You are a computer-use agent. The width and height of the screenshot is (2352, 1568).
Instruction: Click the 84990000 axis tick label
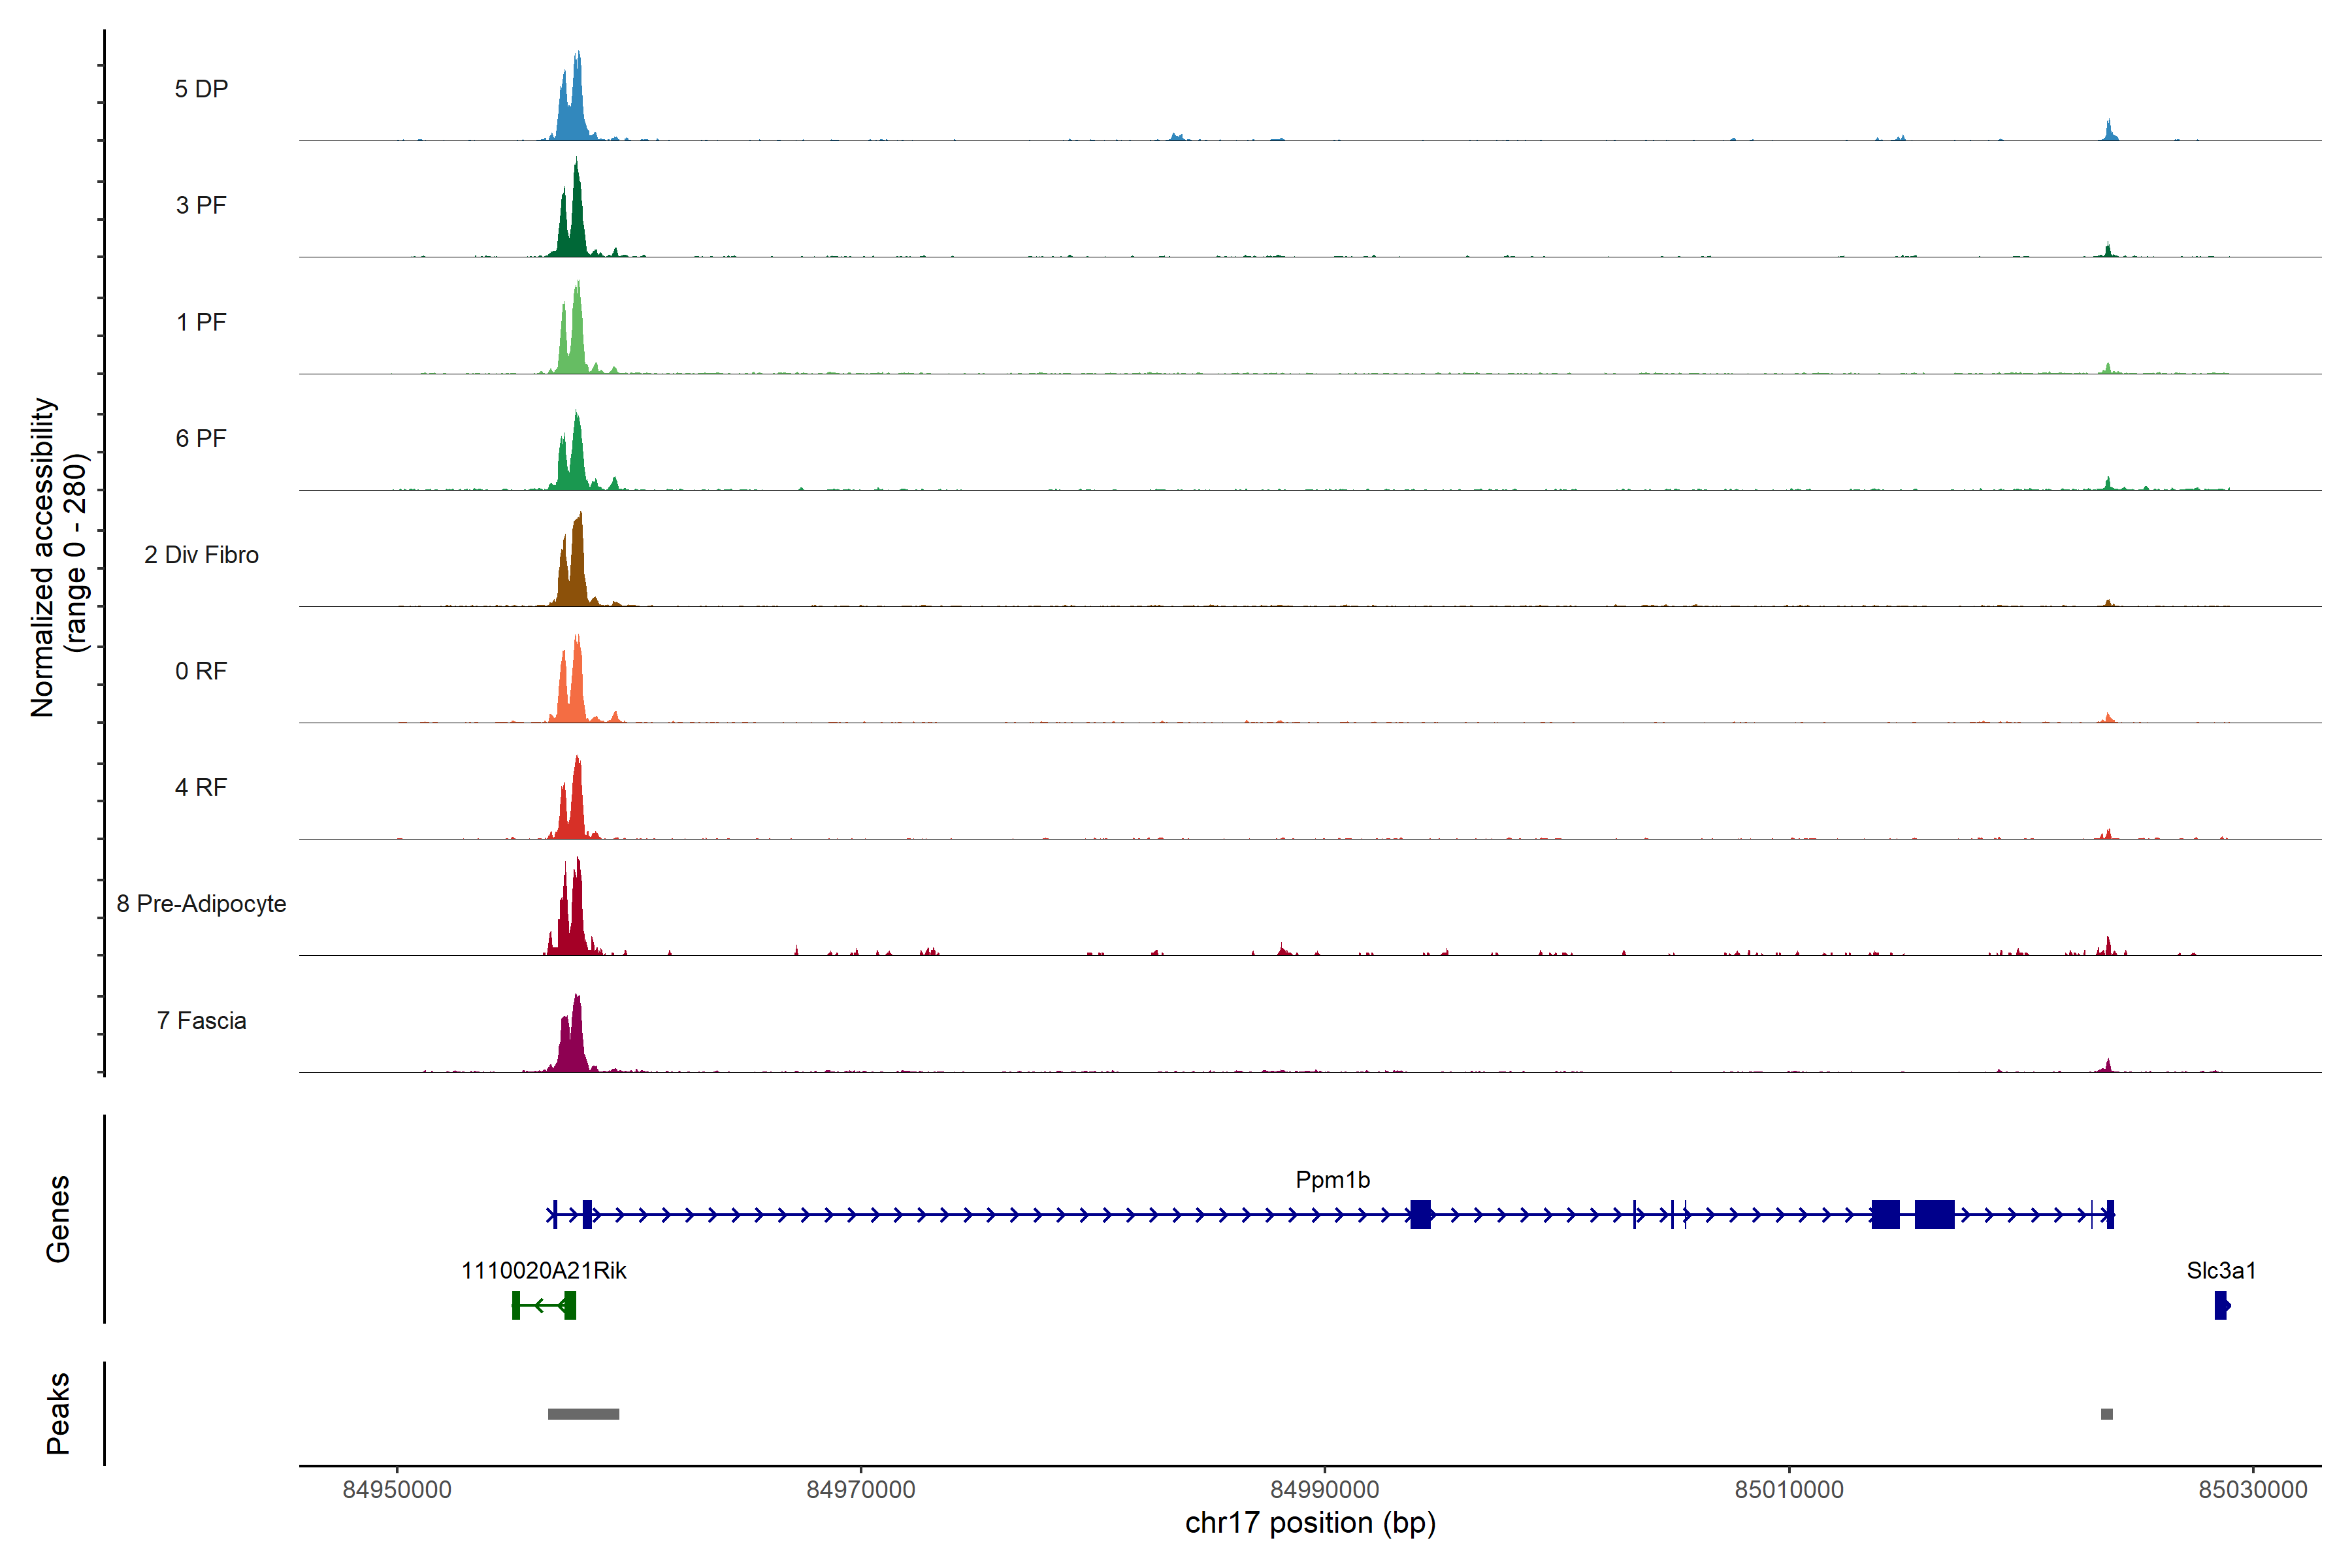(x=1324, y=1490)
